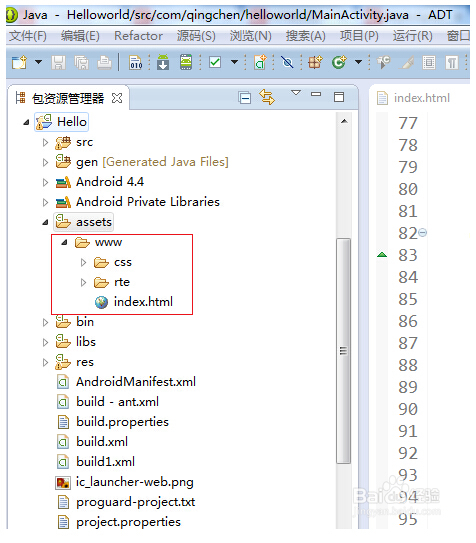The image size is (476, 543).
Task: Click the New Java Package icon
Action: [x=315, y=62]
